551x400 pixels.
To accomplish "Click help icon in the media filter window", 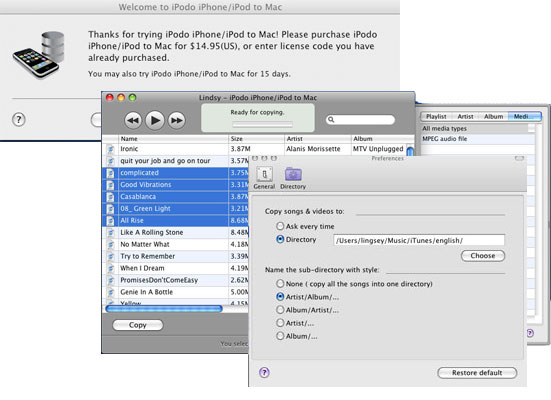I will click(x=530, y=333).
